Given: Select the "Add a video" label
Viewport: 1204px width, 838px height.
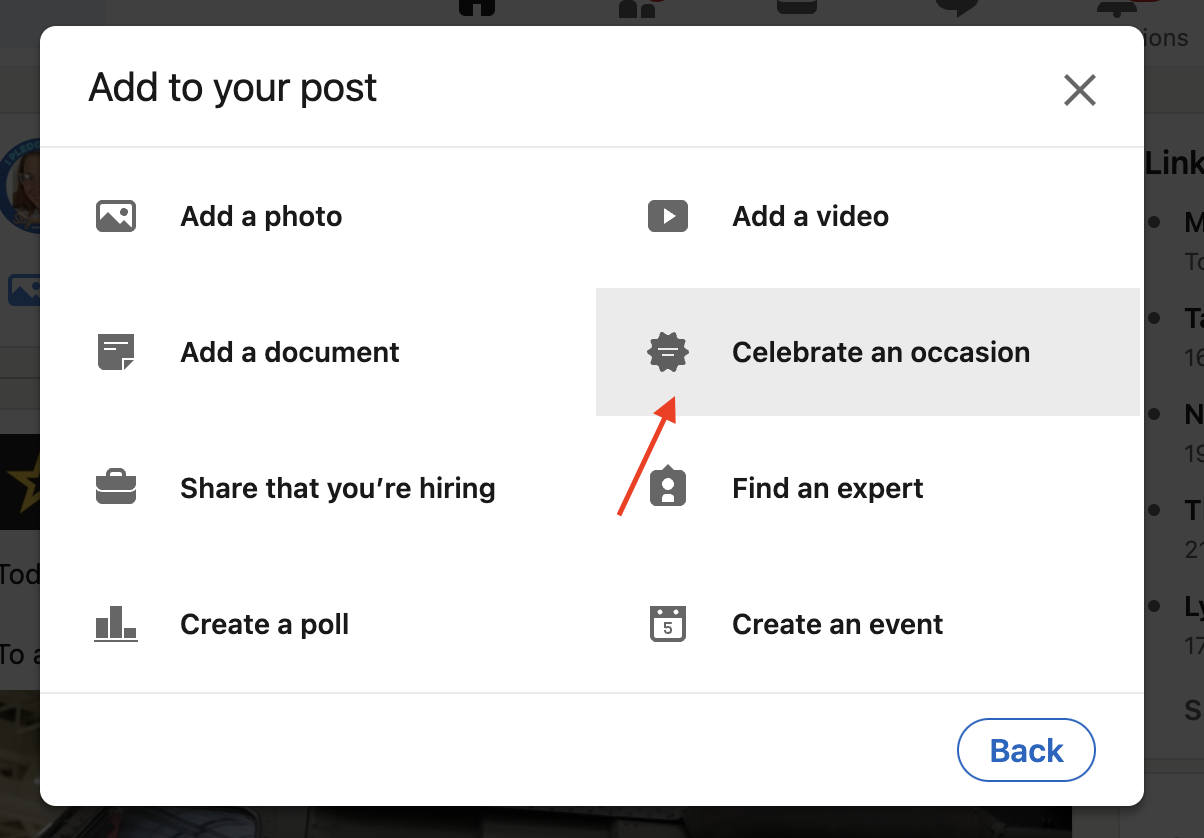Looking at the screenshot, I should [x=810, y=216].
